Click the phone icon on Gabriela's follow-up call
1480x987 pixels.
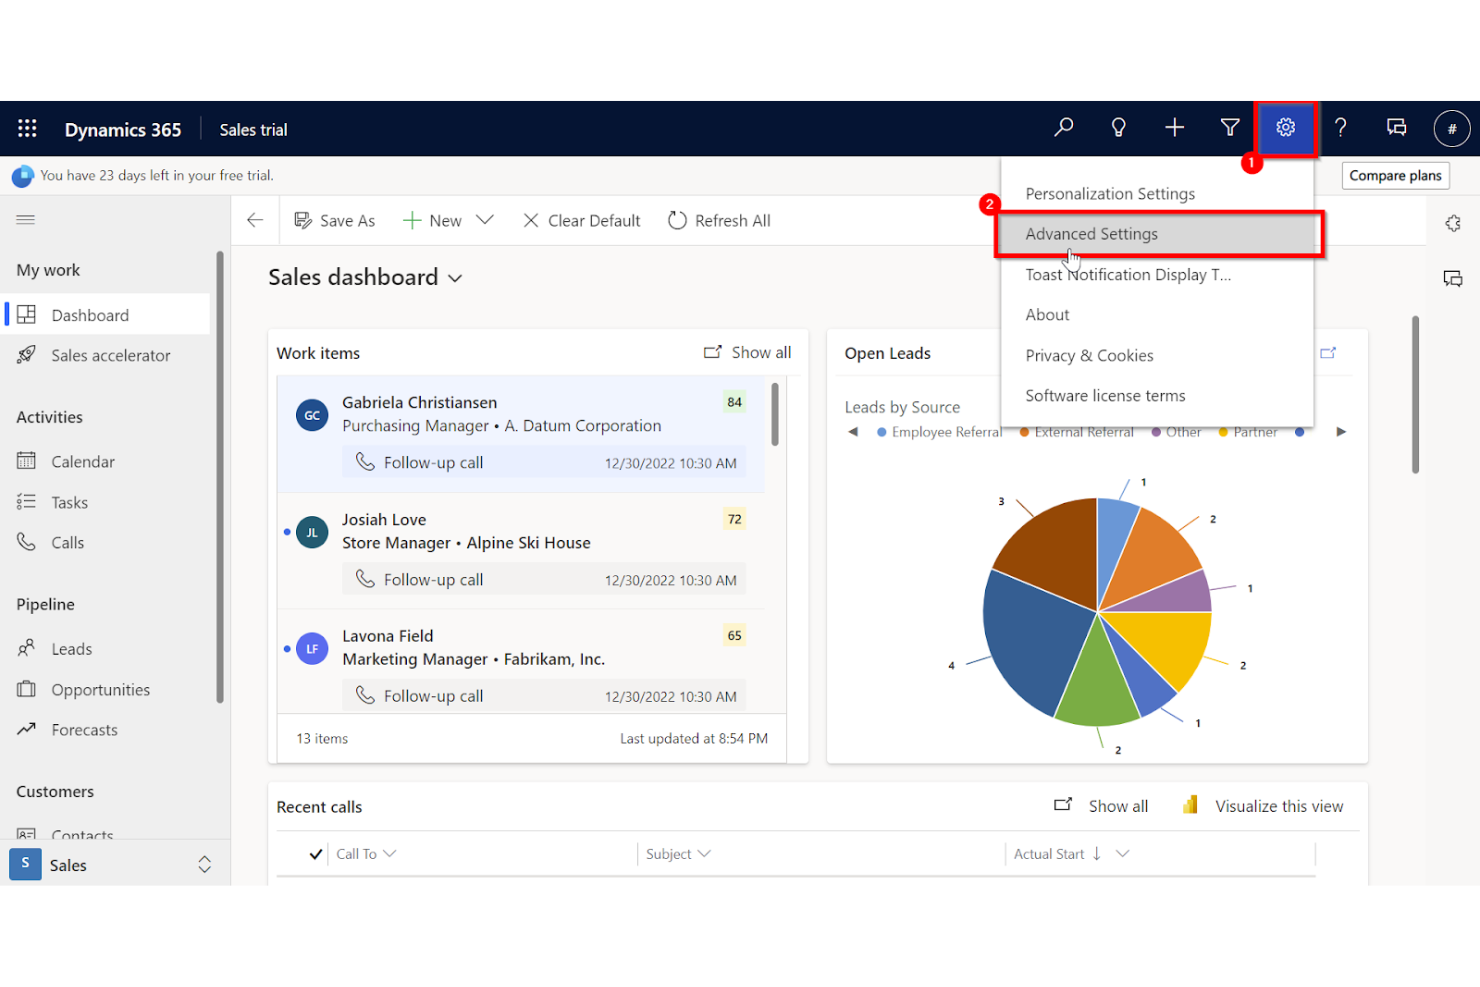point(366,462)
